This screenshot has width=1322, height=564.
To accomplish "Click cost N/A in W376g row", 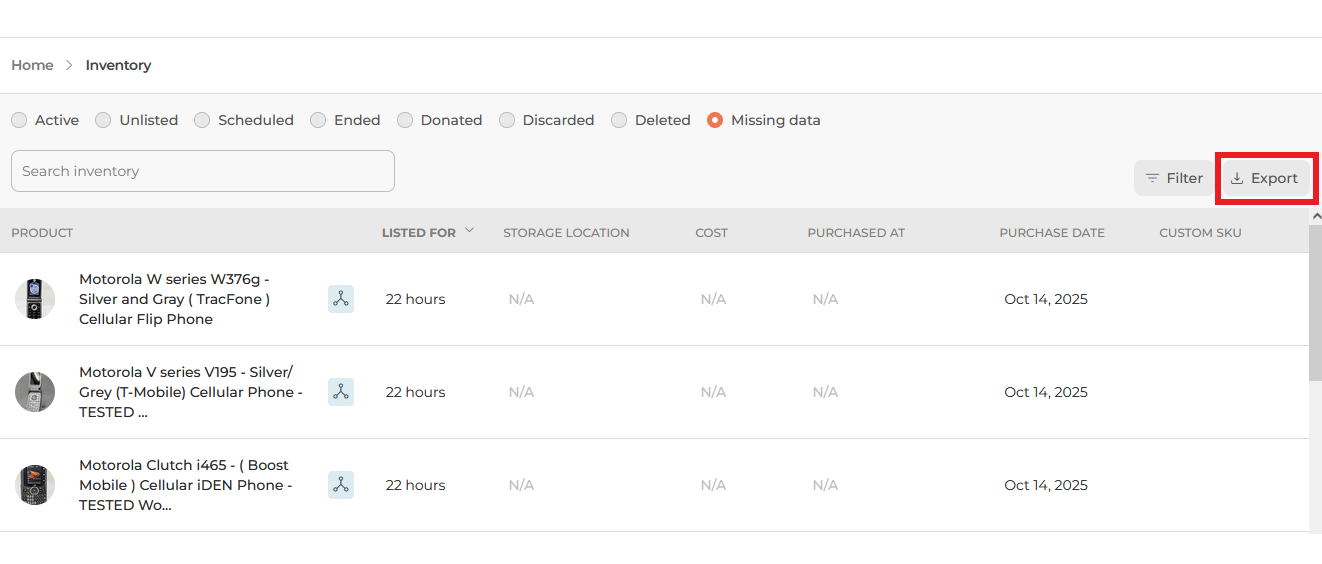I will (x=713, y=299).
